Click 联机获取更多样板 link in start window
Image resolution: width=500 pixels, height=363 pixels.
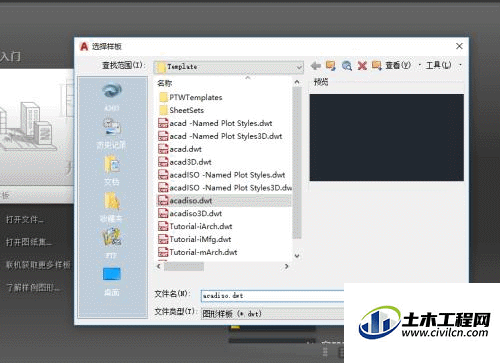(38, 265)
